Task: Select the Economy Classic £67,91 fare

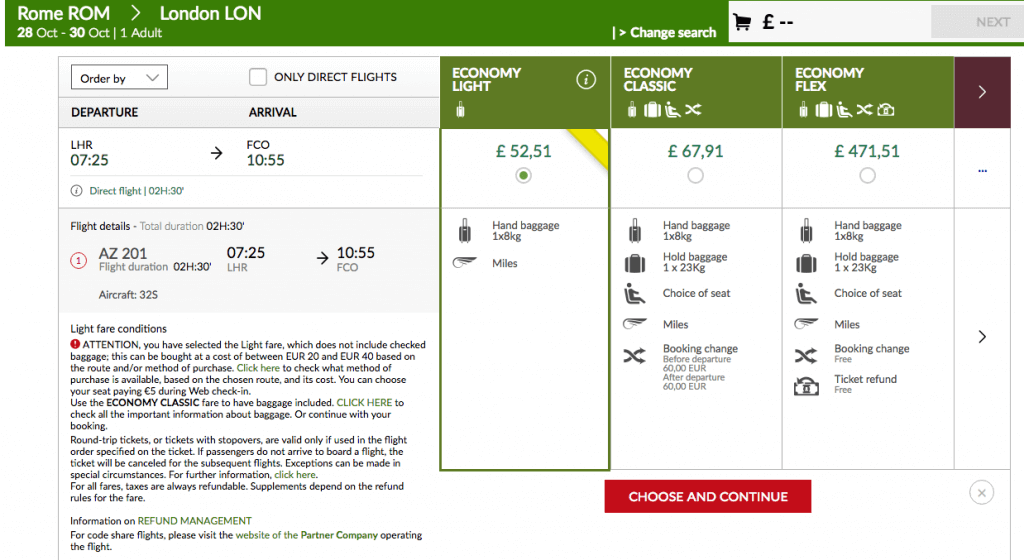Action: pos(696,176)
